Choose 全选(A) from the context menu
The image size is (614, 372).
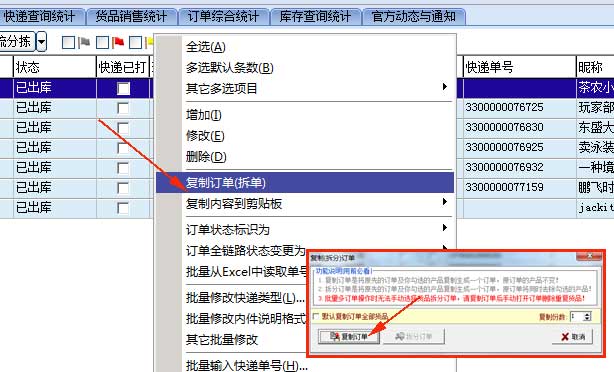coord(305,47)
